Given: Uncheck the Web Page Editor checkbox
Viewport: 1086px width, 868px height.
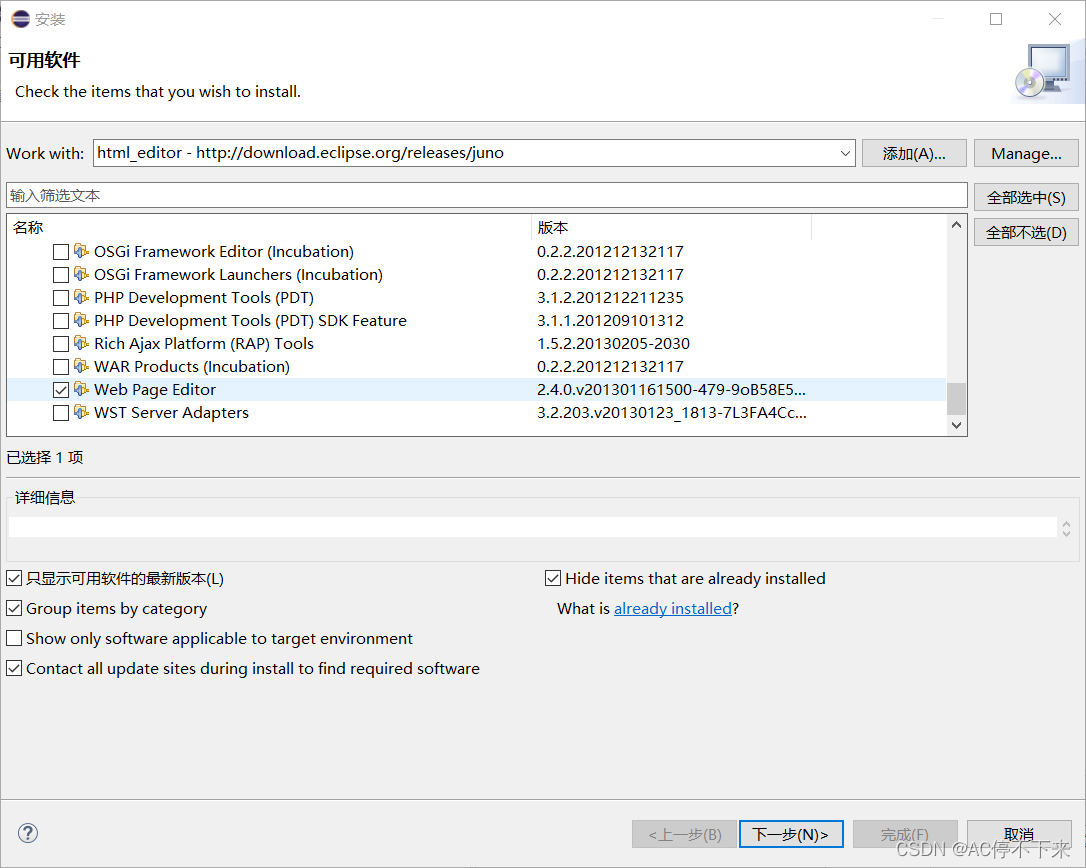Looking at the screenshot, I should point(61,390).
